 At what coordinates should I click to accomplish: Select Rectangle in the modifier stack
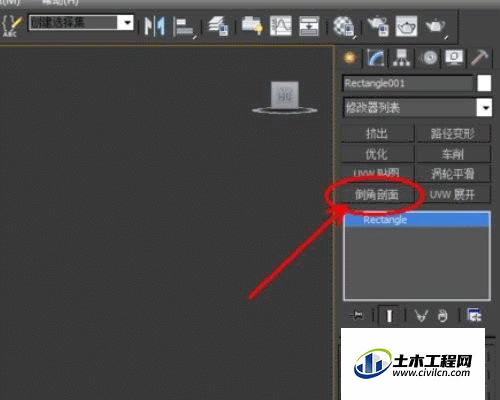[417, 220]
